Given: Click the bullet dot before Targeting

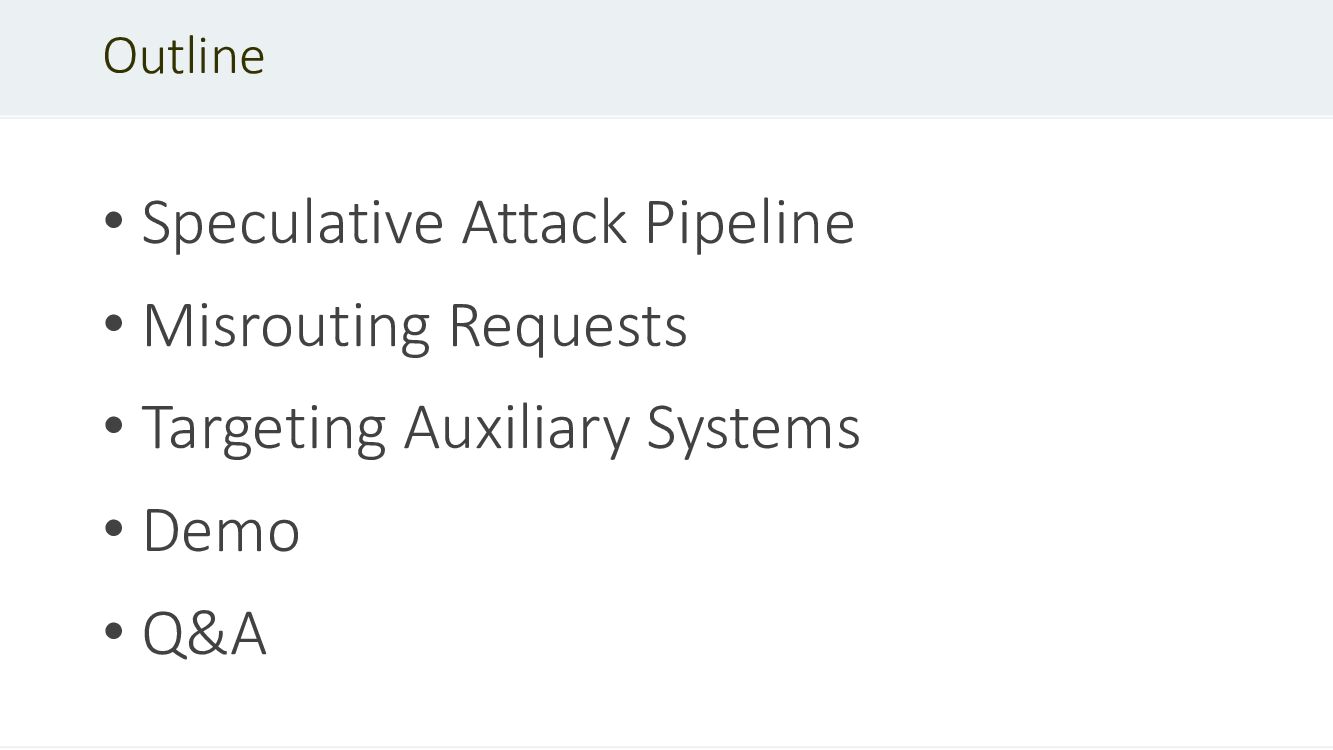Looking at the screenshot, I should 113,427.
